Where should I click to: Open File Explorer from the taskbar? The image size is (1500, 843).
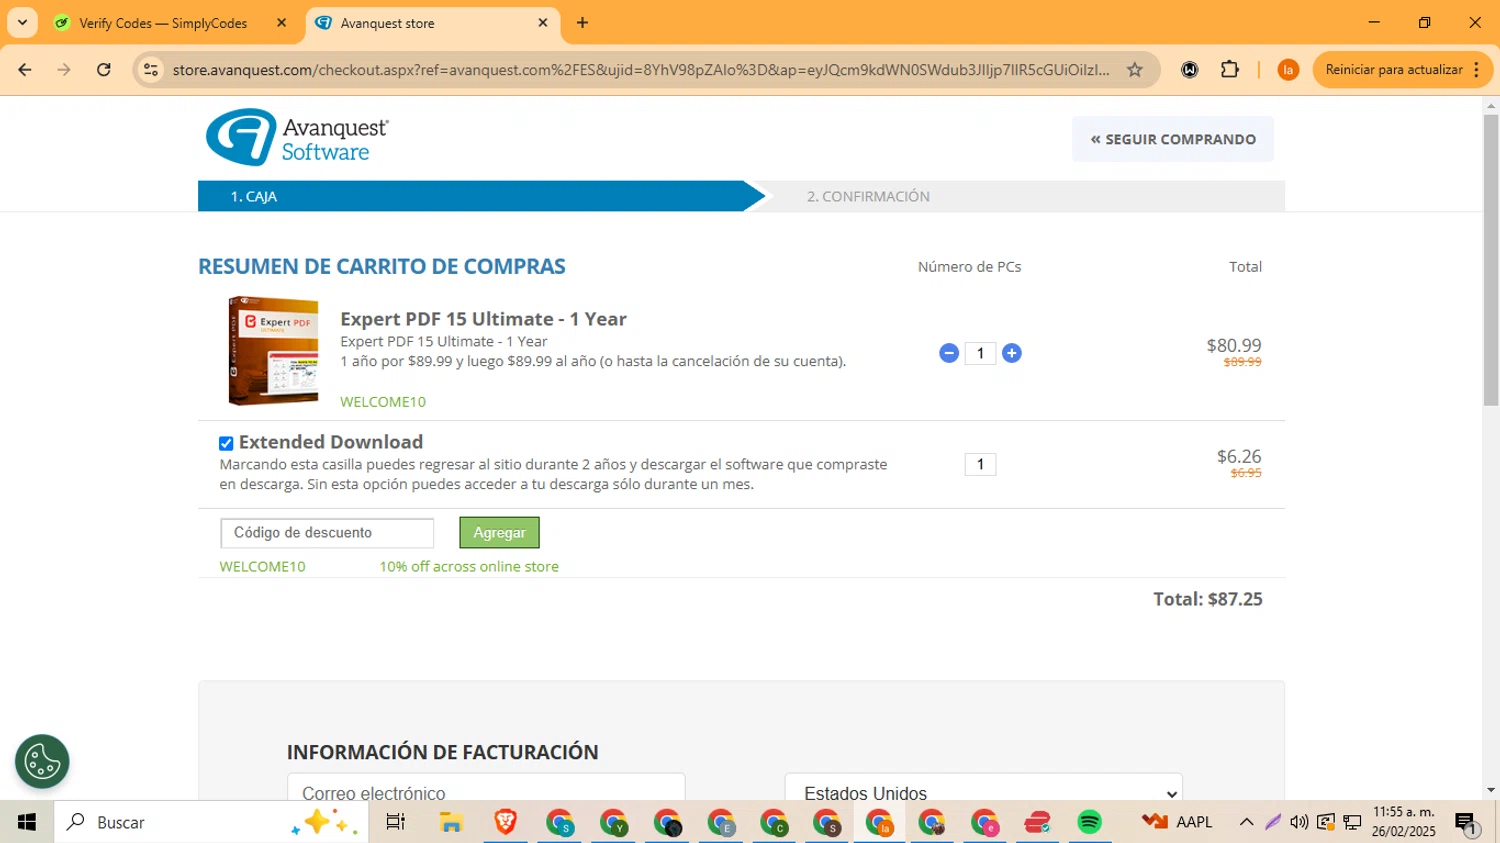(451, 822)
